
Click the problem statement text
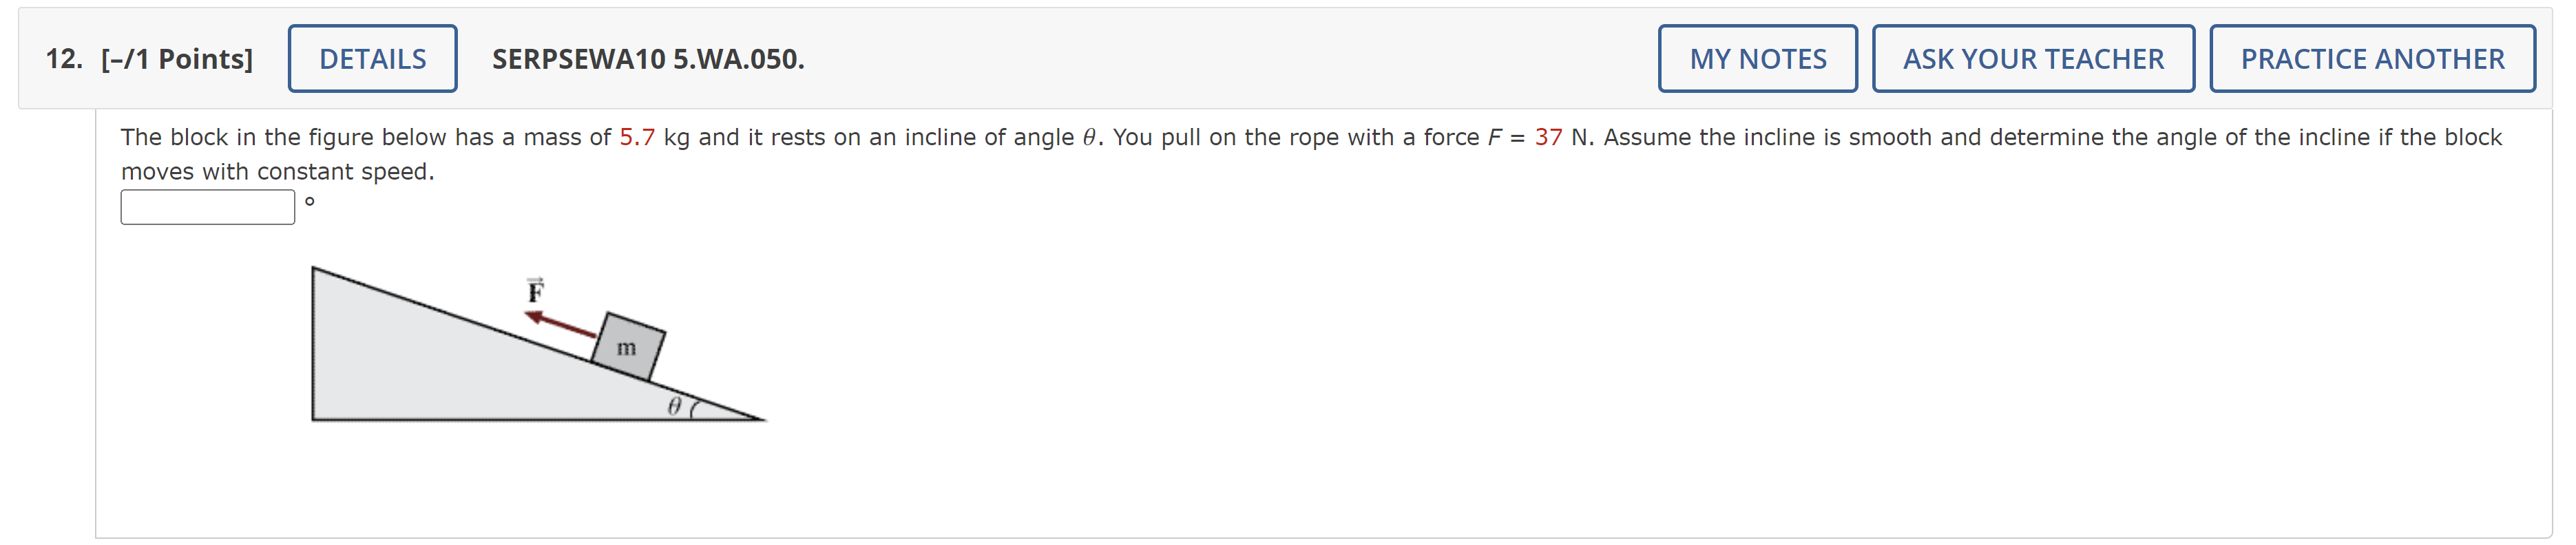900,137
